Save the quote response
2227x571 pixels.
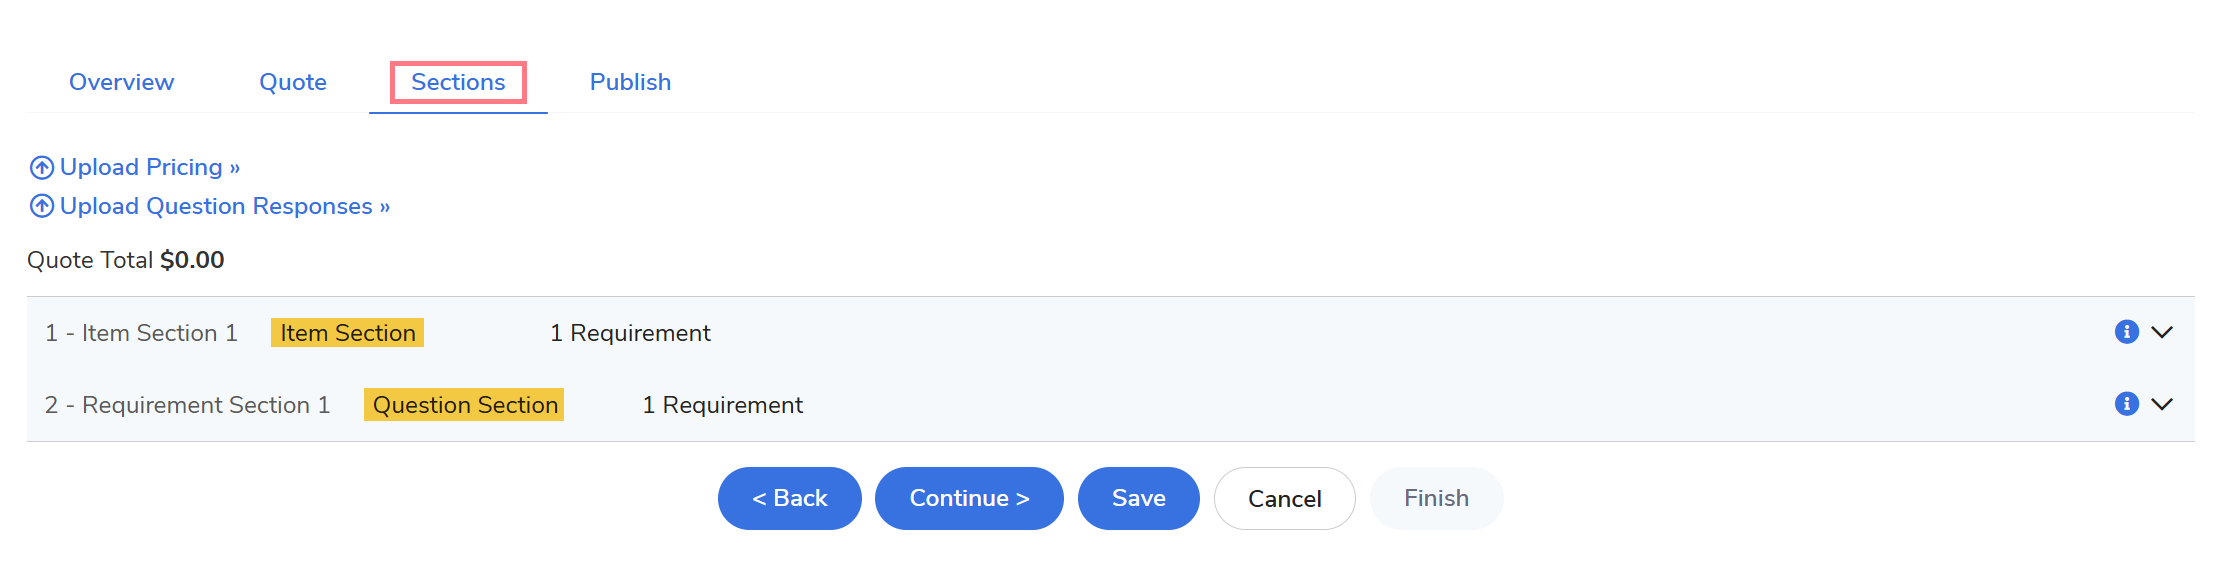point(1139,498)
